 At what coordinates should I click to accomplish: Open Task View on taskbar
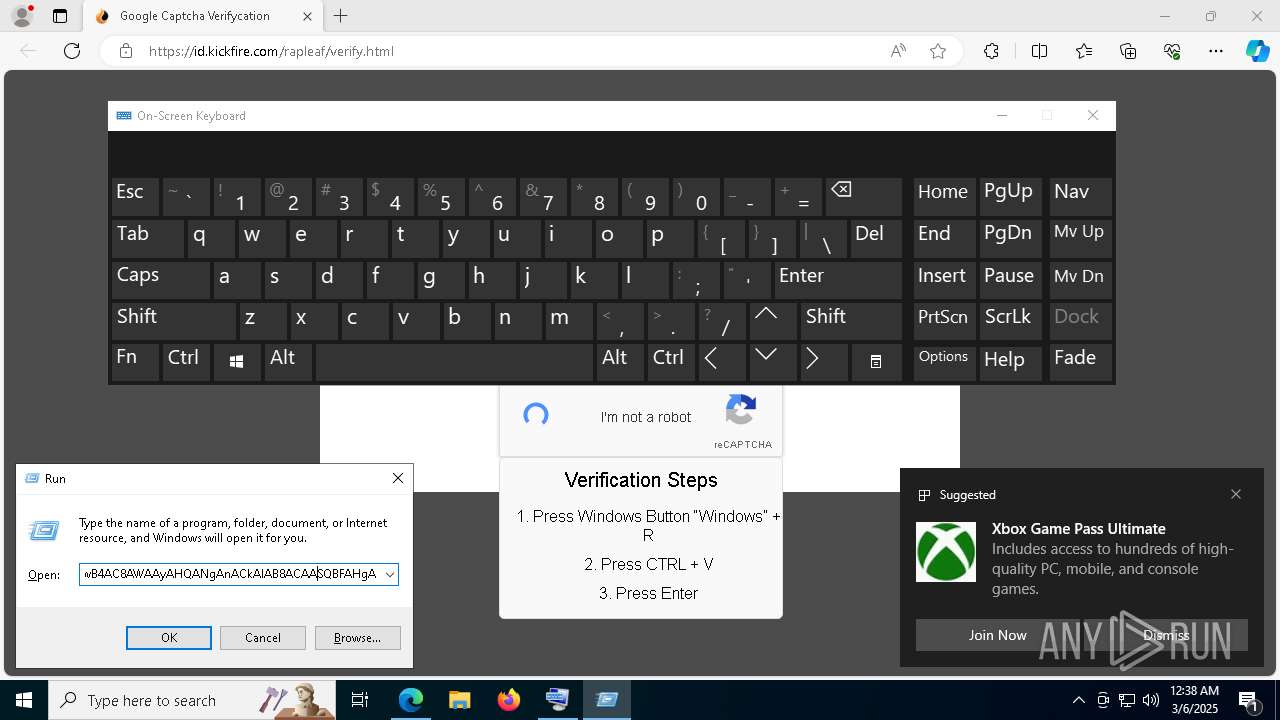(361, 700)
